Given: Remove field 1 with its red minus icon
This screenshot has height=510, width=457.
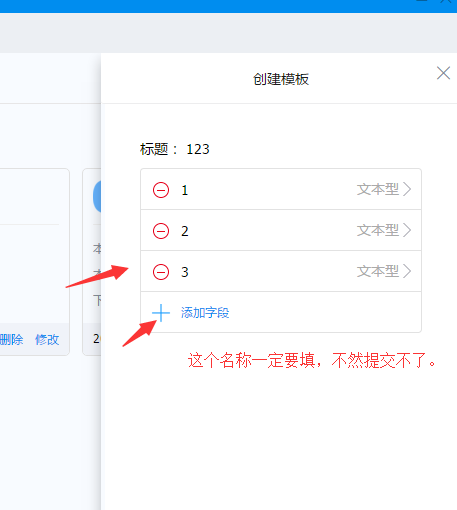Looking at the screenshot, I should [x=161, y=190].
